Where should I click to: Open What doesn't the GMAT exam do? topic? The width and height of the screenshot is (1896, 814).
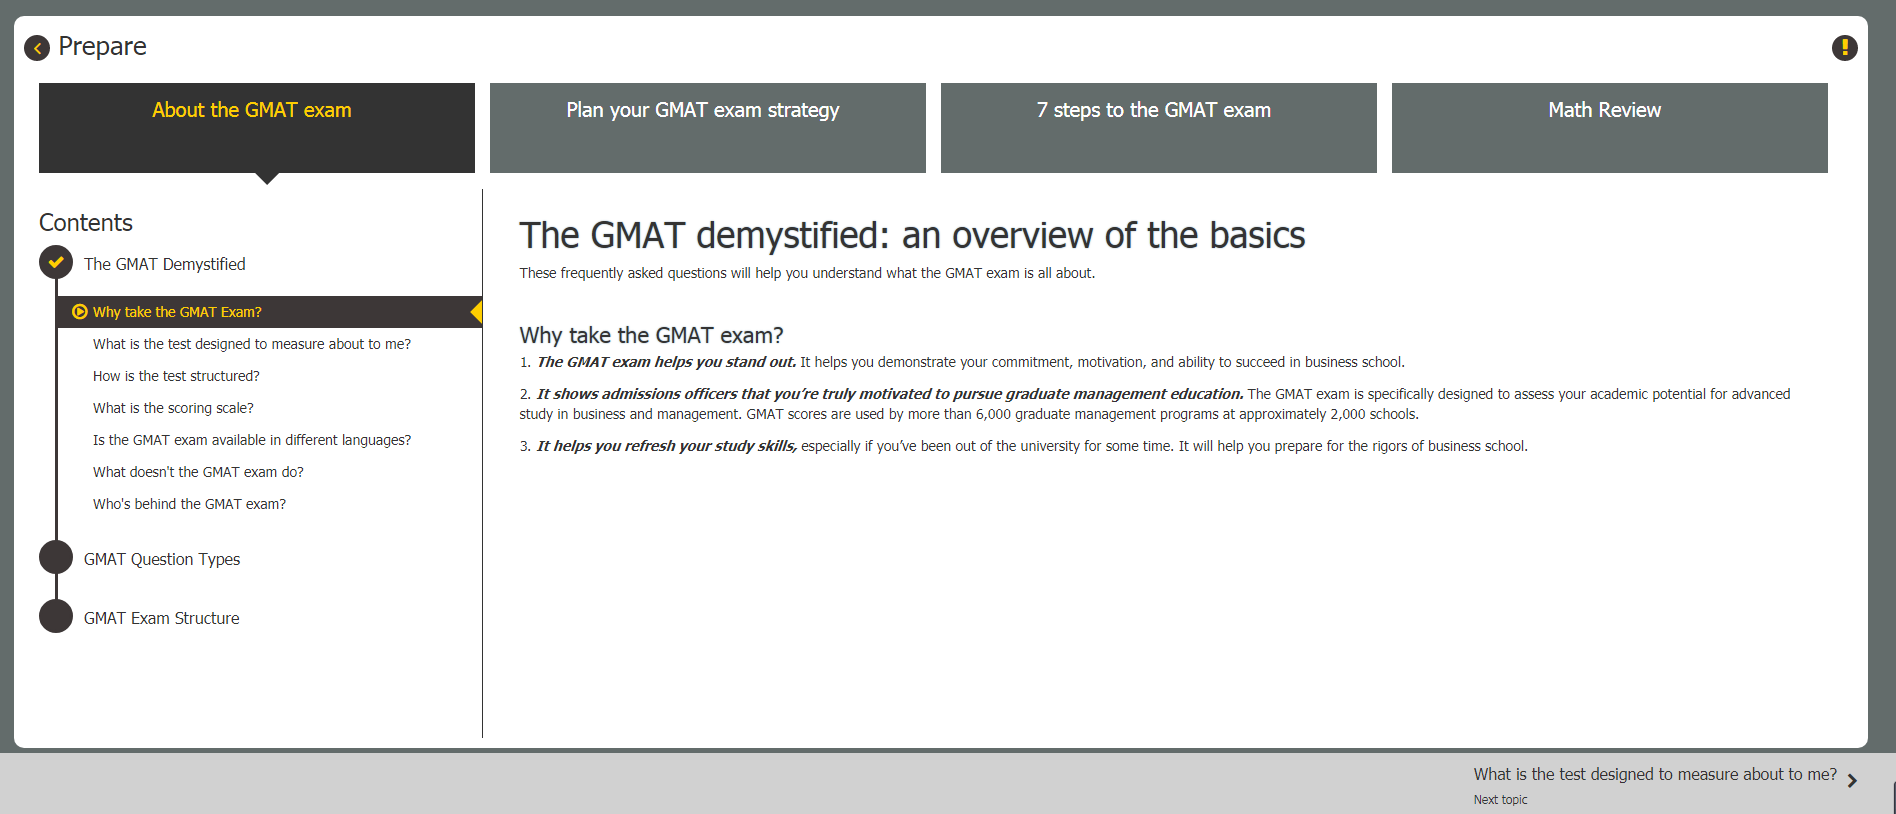tap(198, 472)
